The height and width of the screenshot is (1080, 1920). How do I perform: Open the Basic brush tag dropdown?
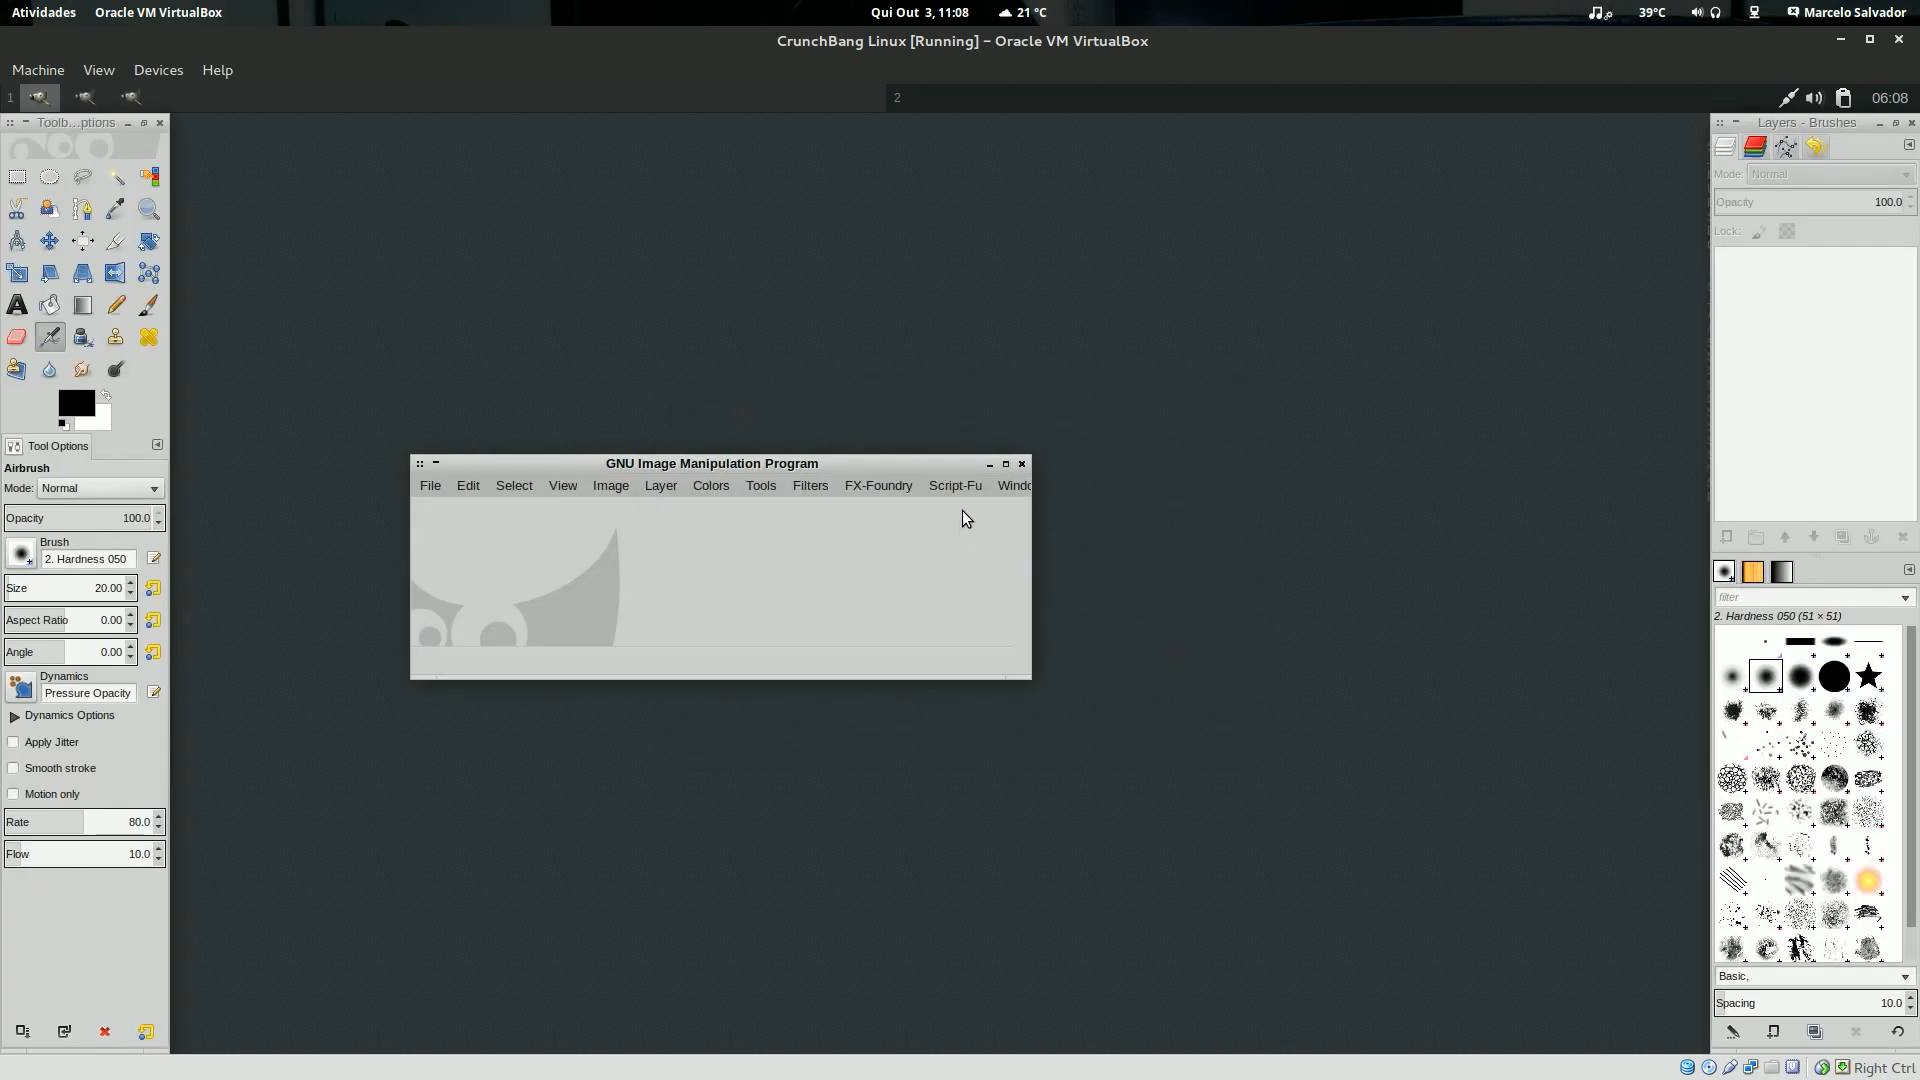coord(1905,977)
